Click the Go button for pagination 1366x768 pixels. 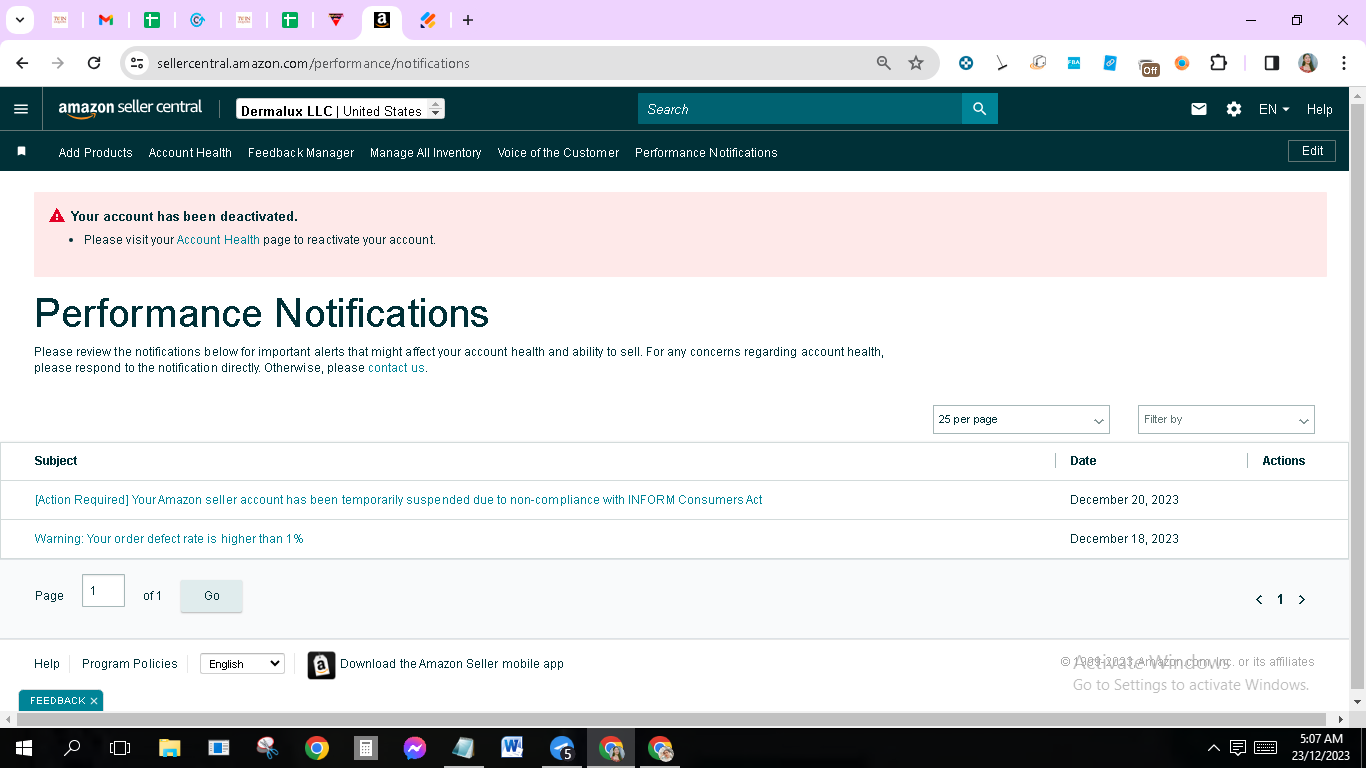point(211,596)
